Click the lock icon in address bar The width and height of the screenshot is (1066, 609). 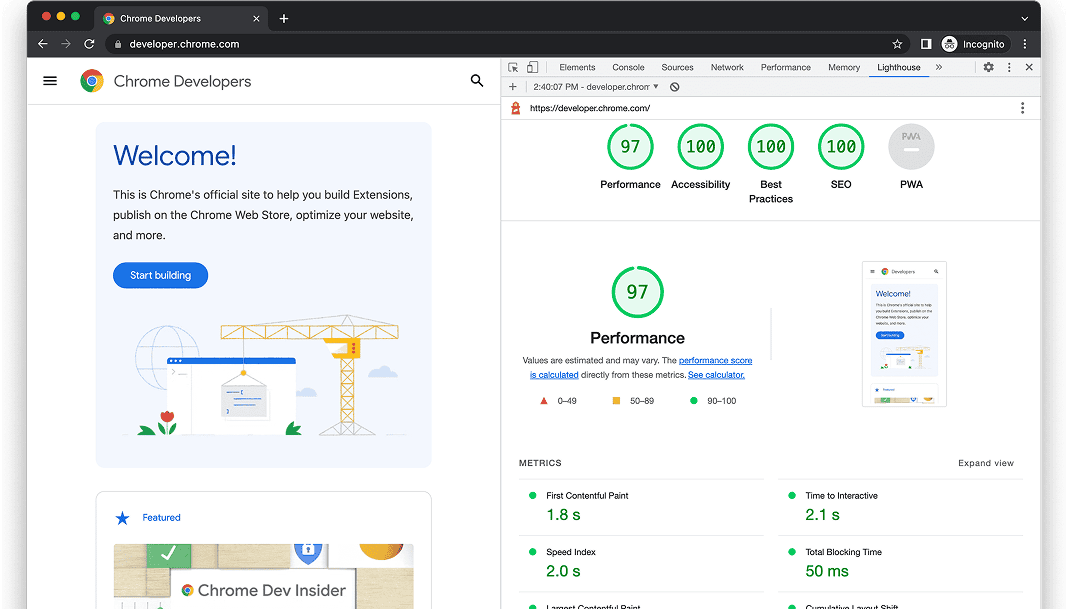click(x=118, y=44)
